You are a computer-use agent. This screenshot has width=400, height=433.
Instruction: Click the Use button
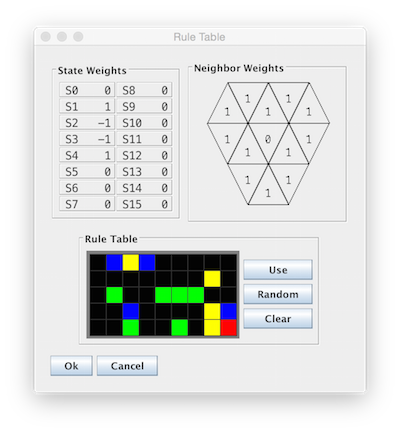278,270
